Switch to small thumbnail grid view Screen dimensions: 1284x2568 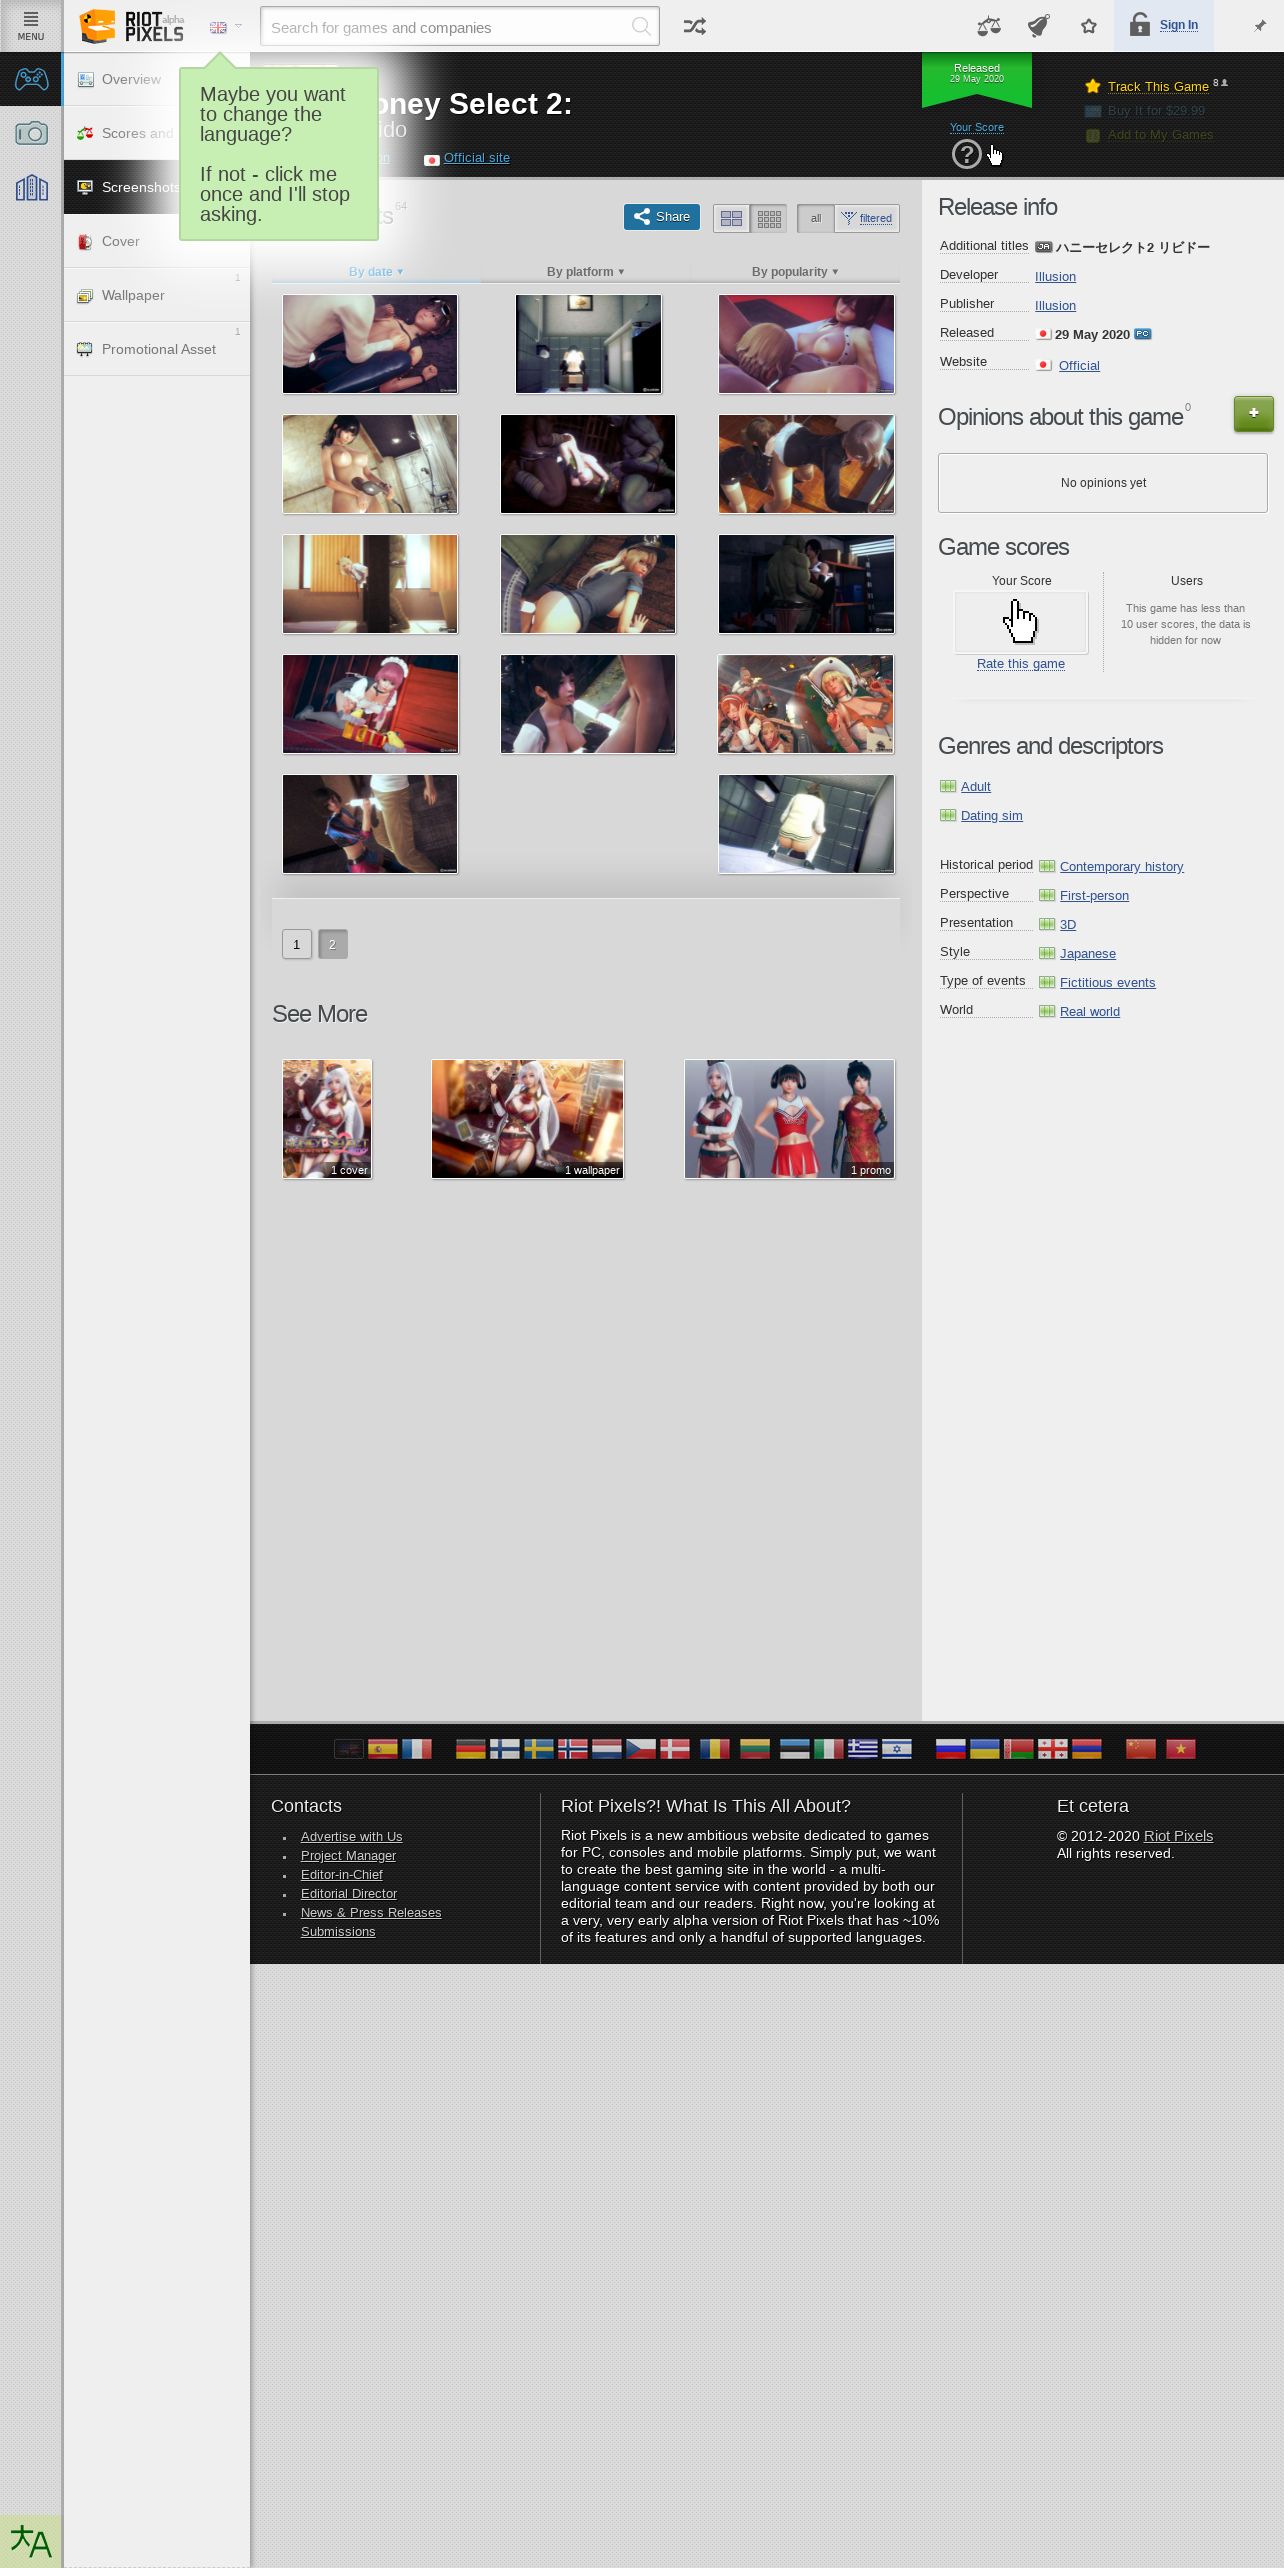pyautogui.click(x=769, y=219)
